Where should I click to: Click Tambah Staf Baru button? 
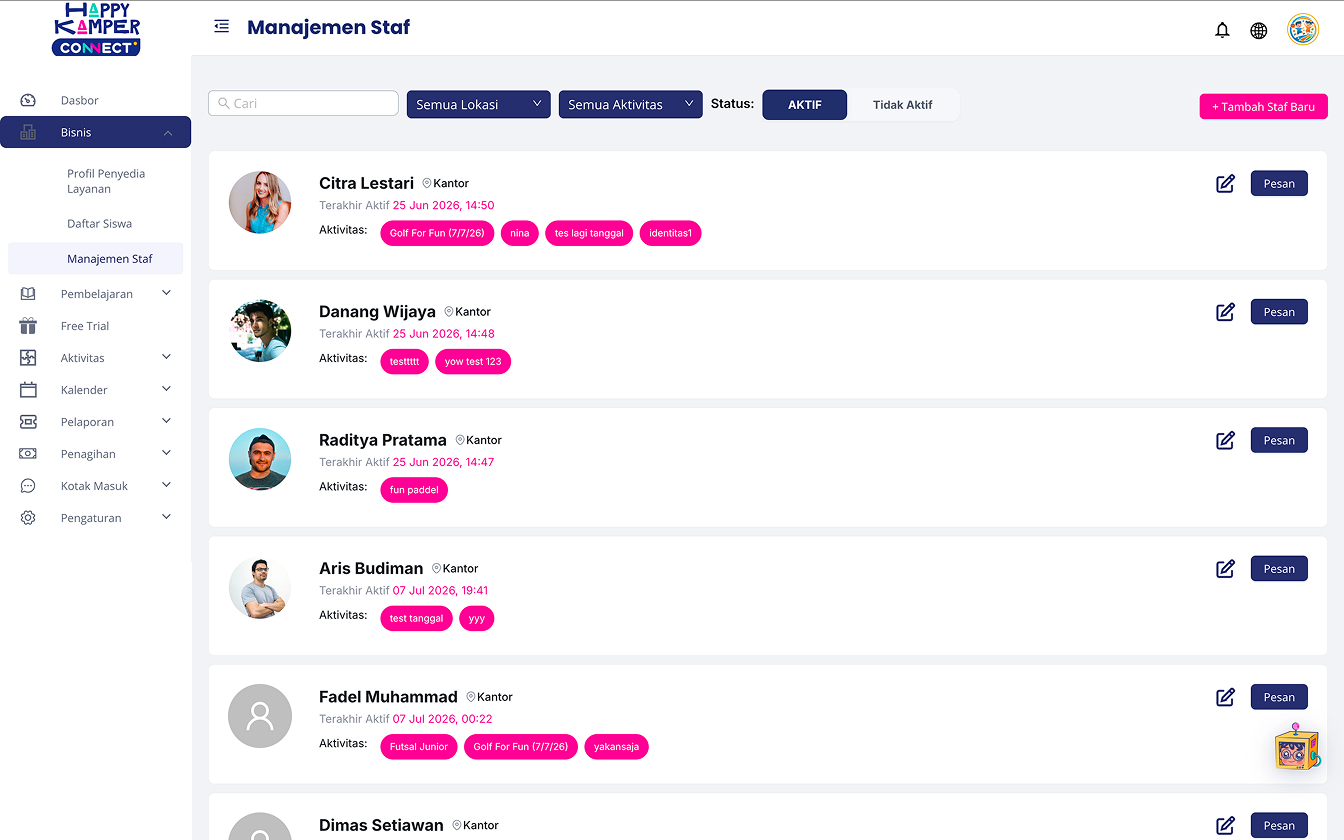[x=1264, y=106]
